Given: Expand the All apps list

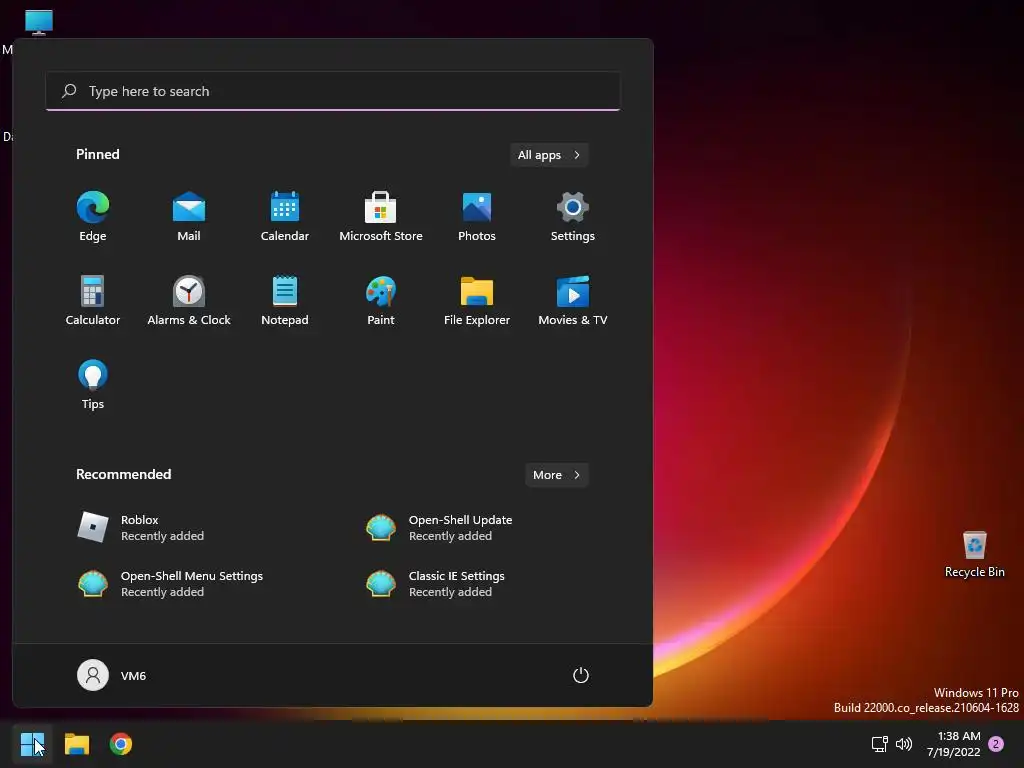Looking at the screenshot, I should click(x=549, y=155).
